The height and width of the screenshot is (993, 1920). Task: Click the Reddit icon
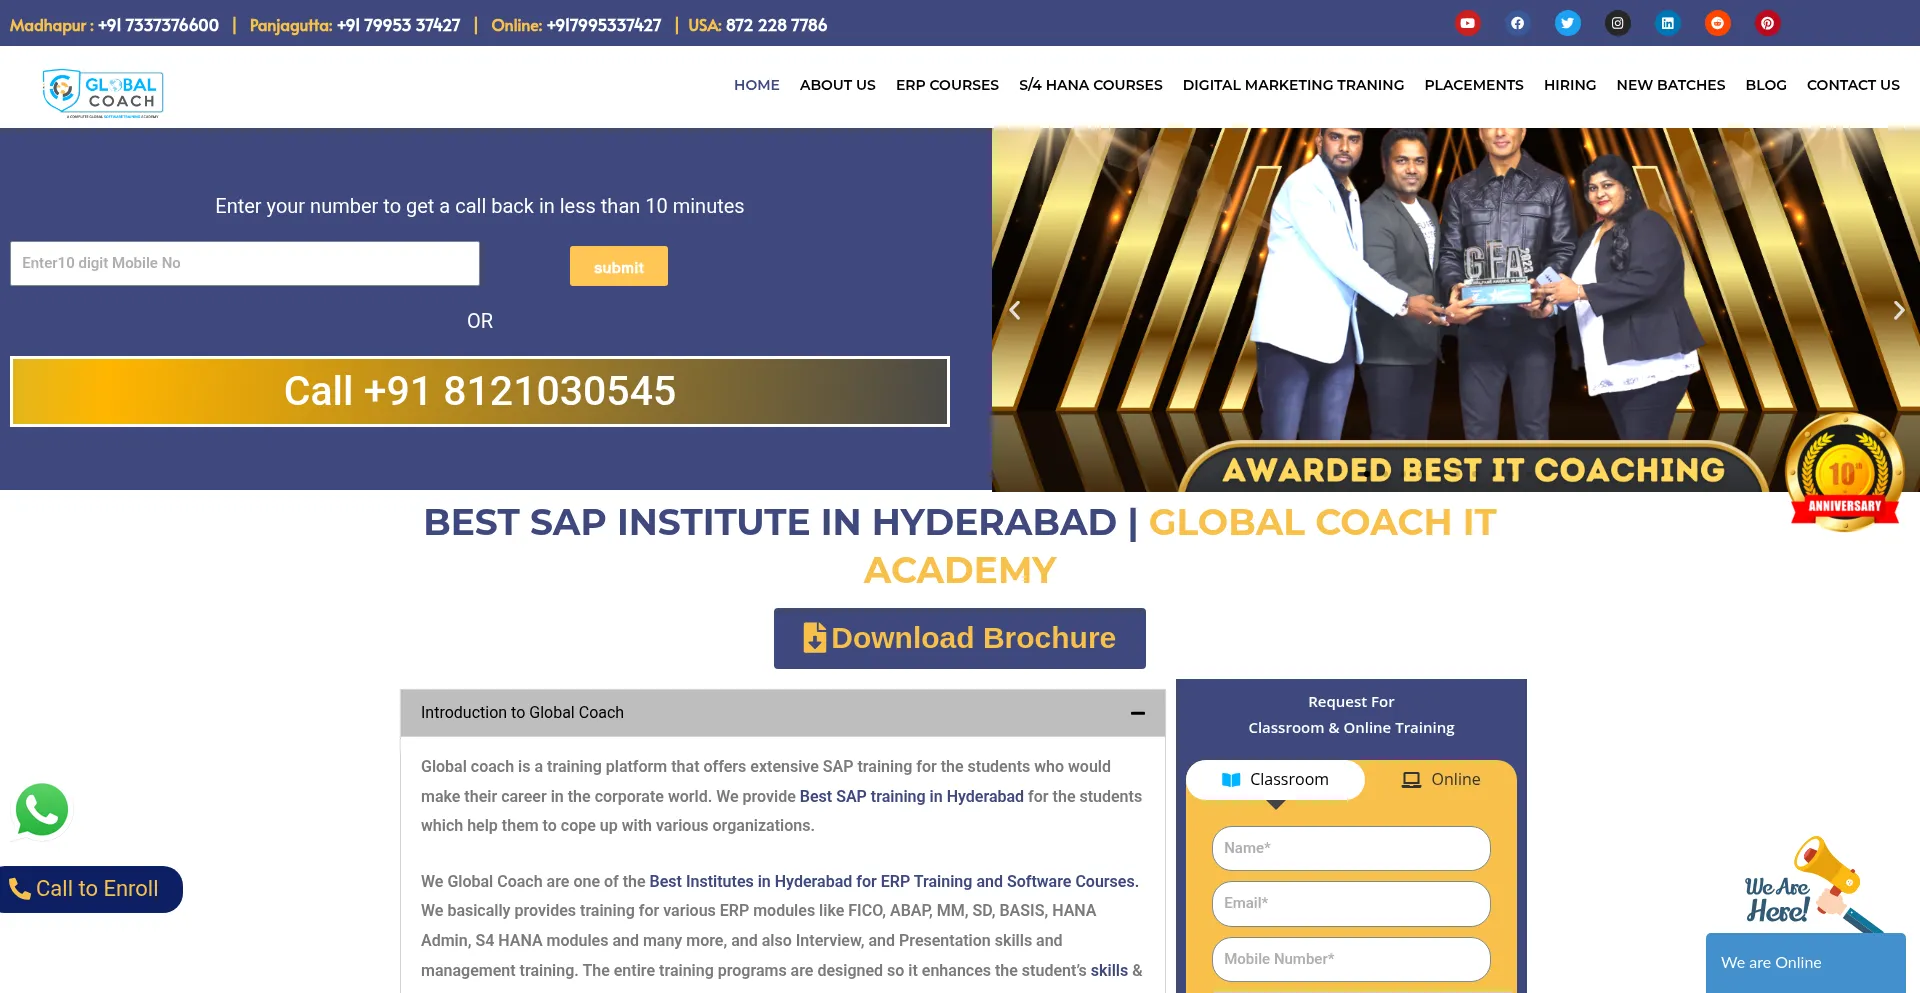(x=1717, y=23)
